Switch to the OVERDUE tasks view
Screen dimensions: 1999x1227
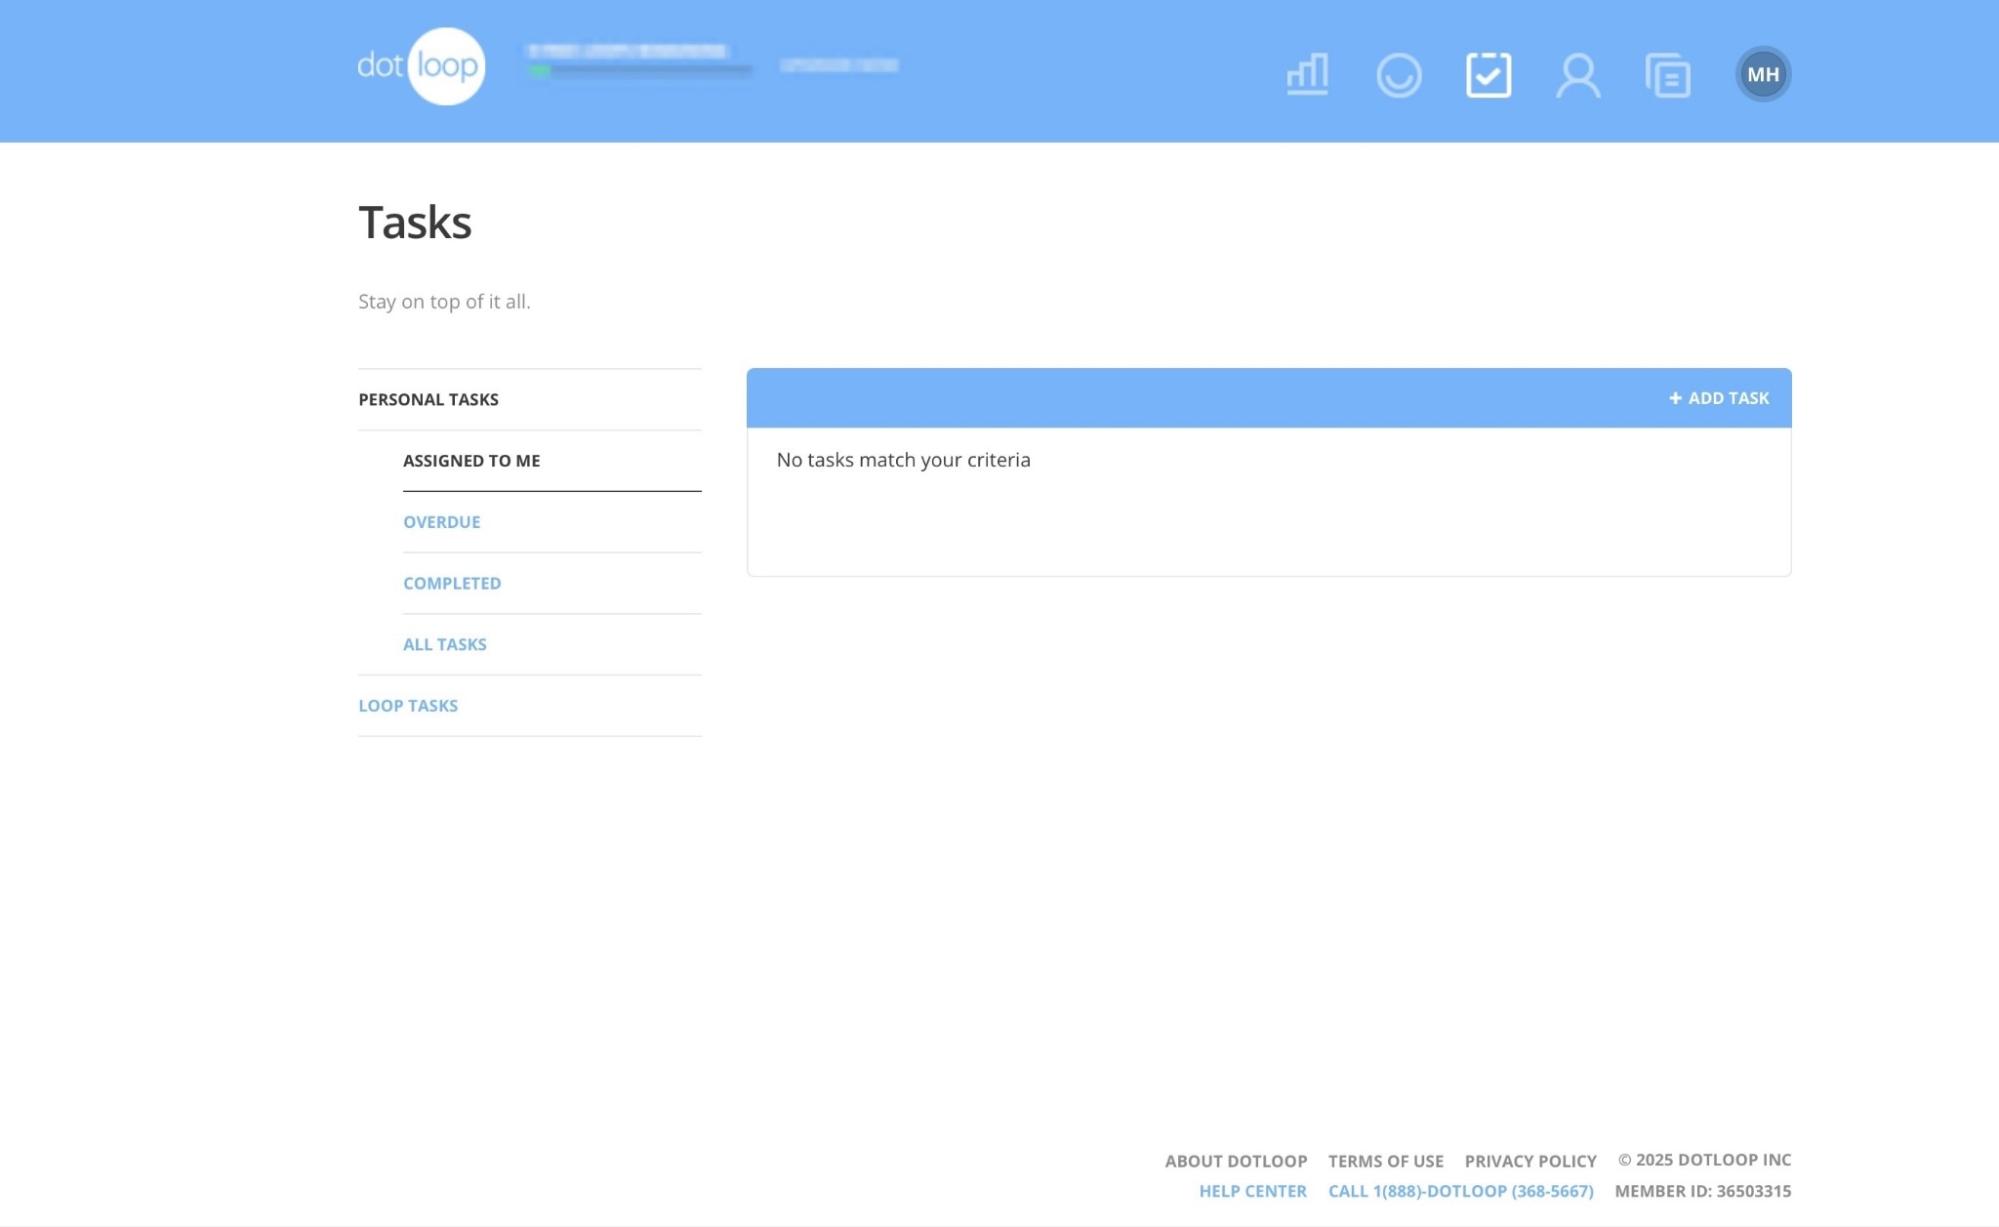[x=441, y=521]
